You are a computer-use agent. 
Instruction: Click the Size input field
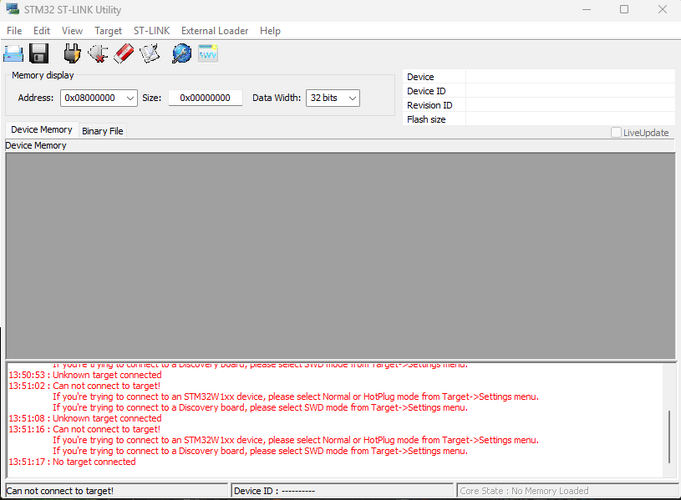point(205,98)
